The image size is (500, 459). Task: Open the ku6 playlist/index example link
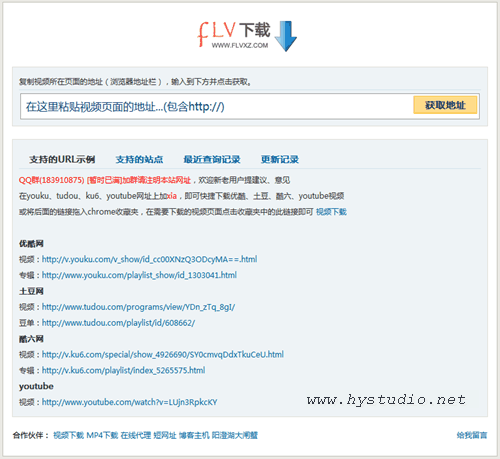(123, 370)
